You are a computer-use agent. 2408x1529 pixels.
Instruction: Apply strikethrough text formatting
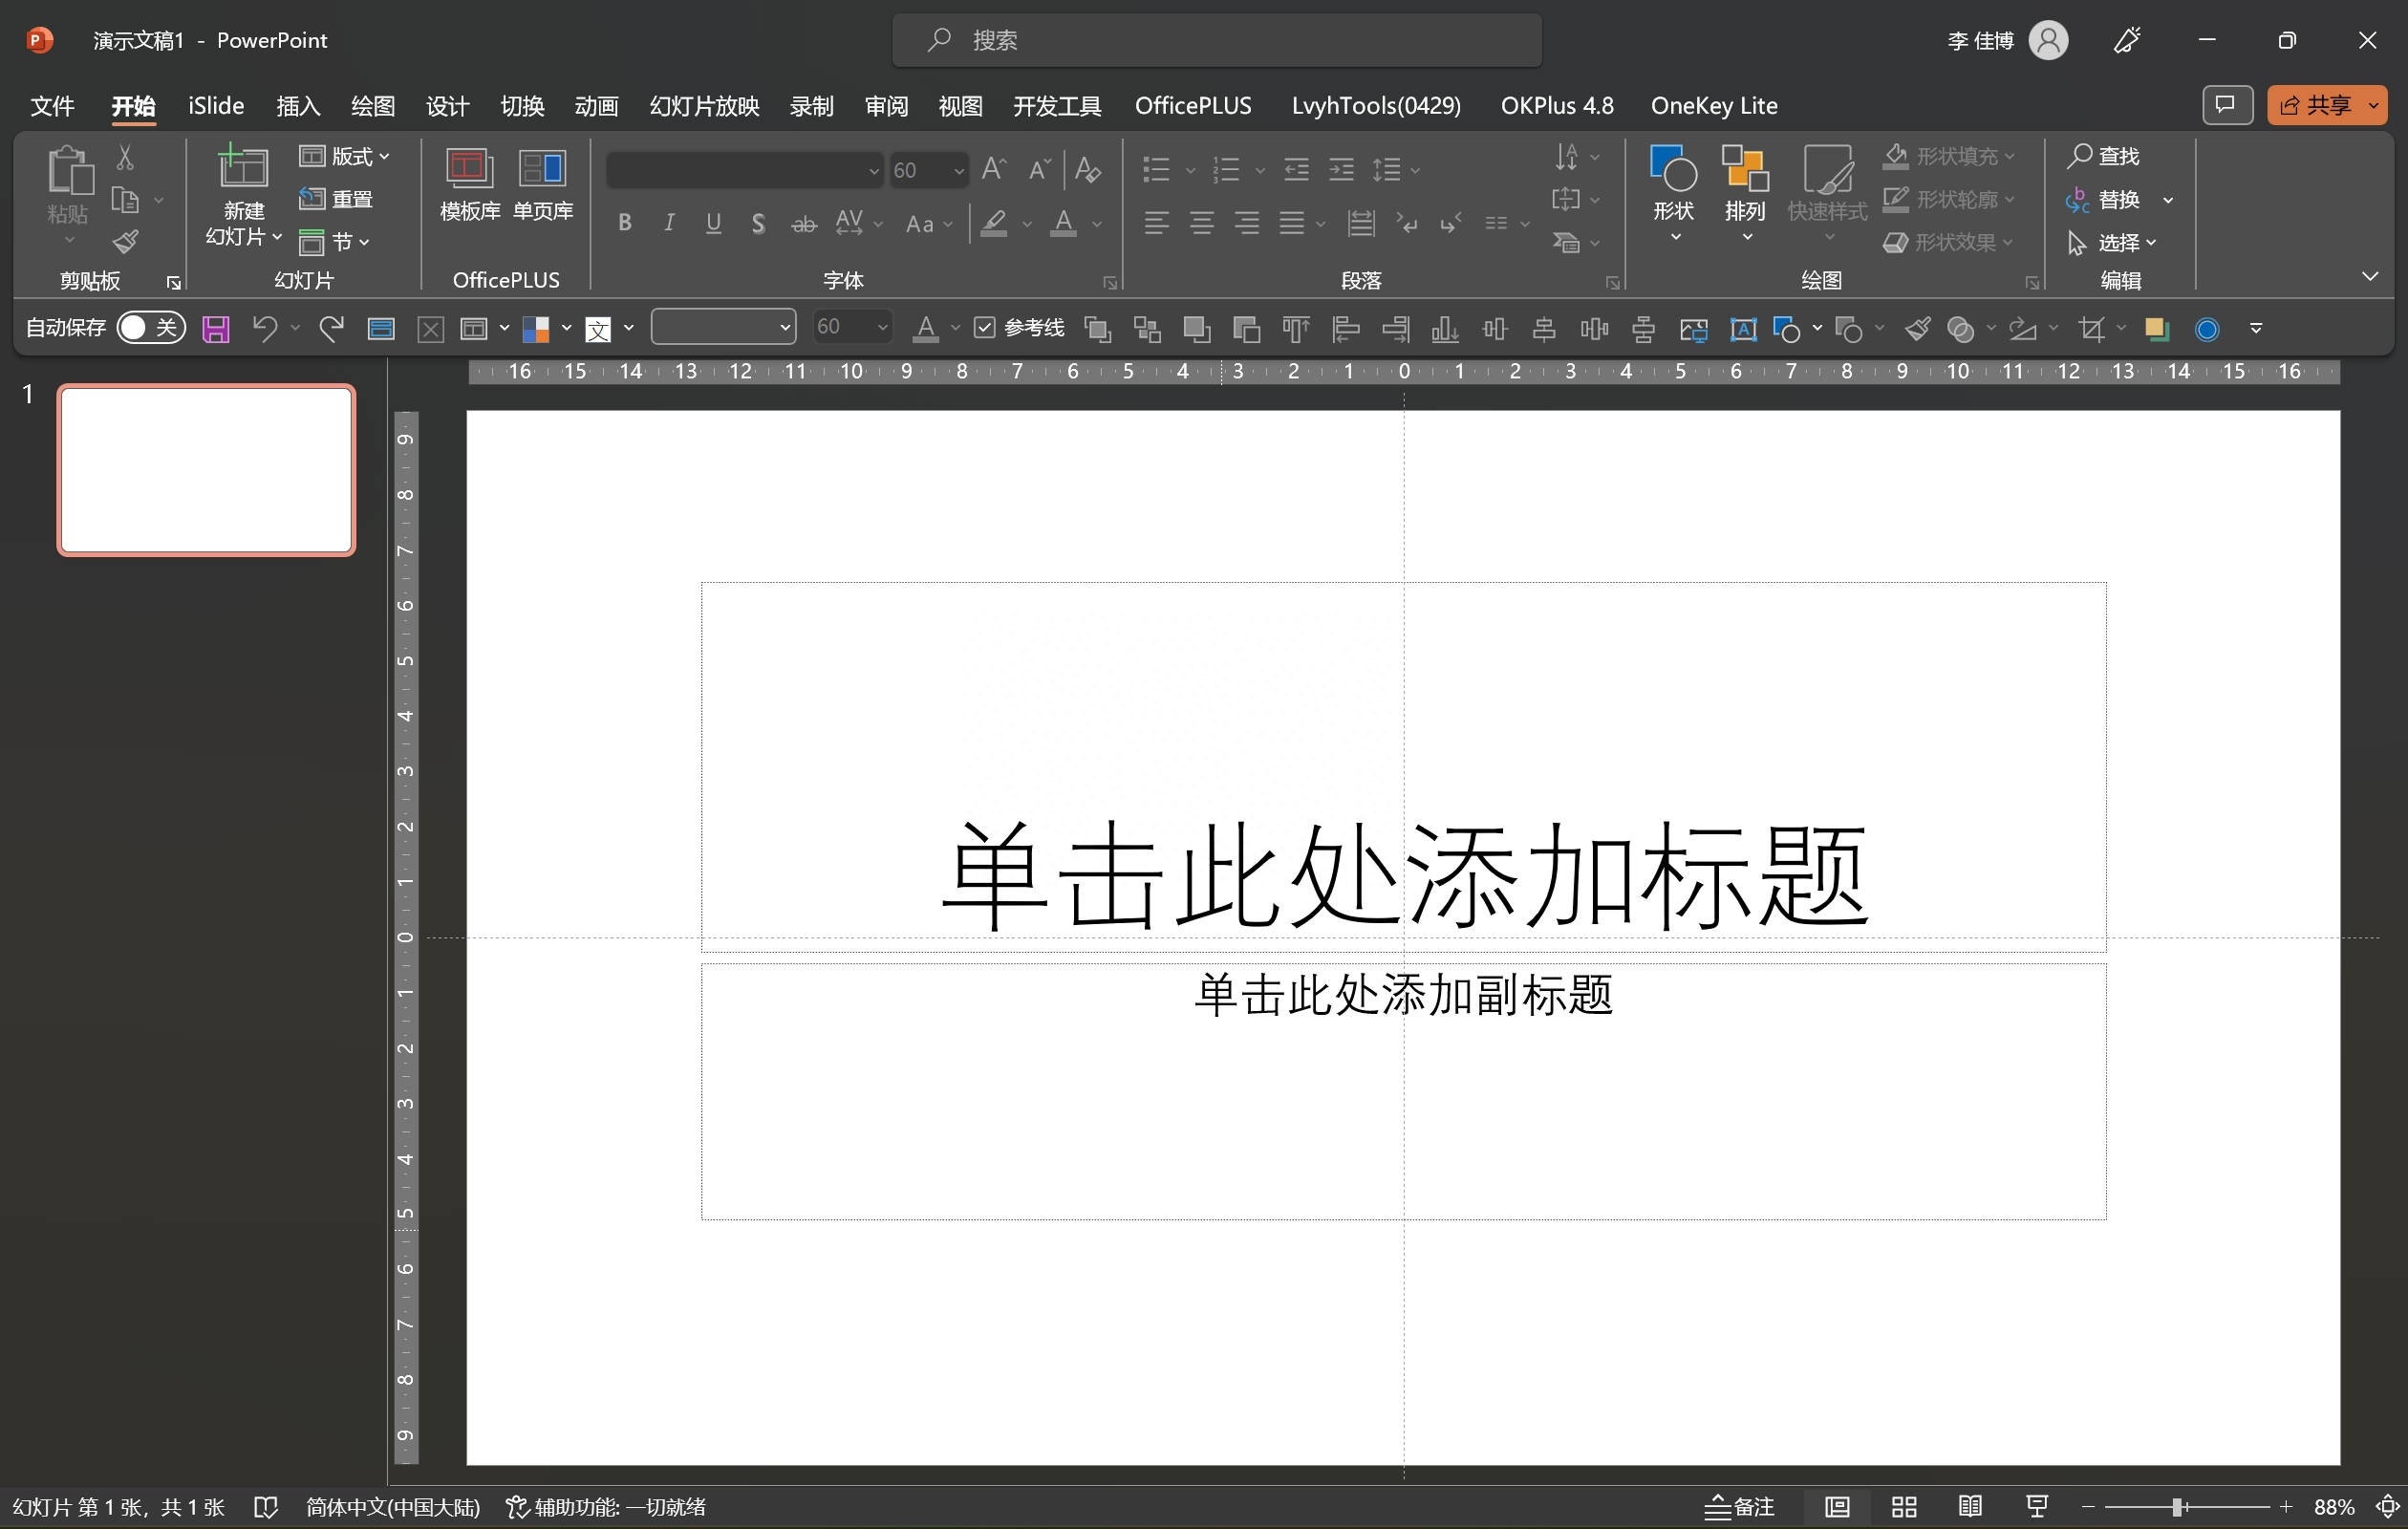(x=803, y=224)
